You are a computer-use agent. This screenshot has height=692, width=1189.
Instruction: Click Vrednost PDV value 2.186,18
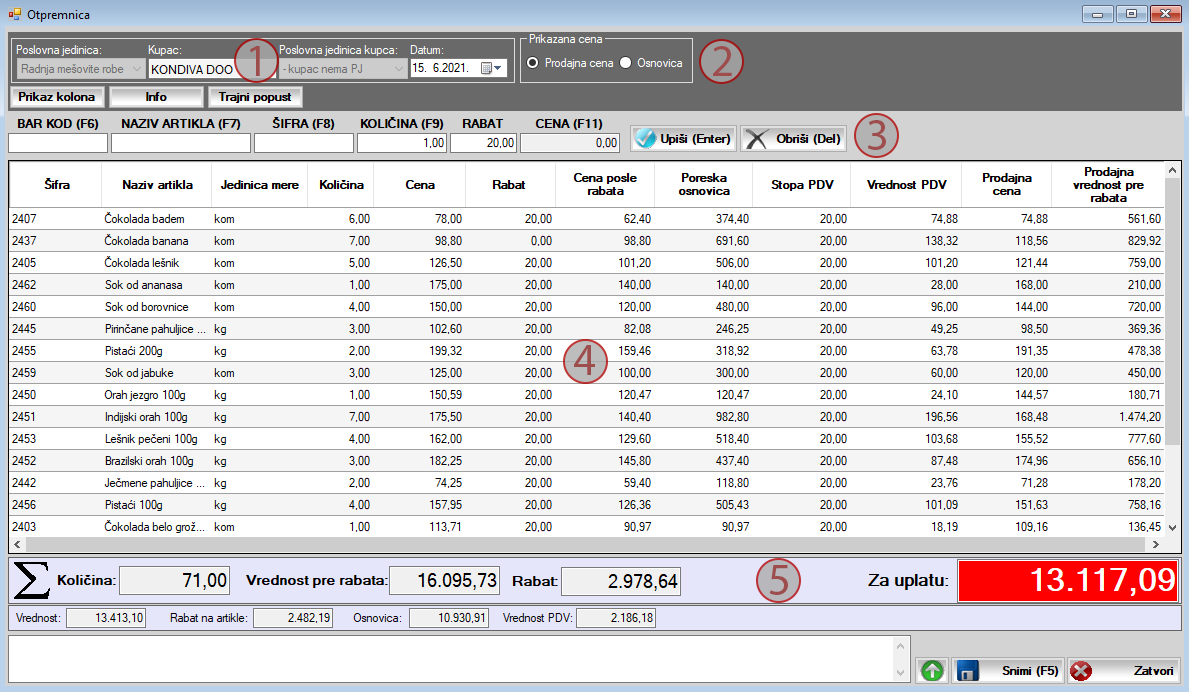point(616,618)
